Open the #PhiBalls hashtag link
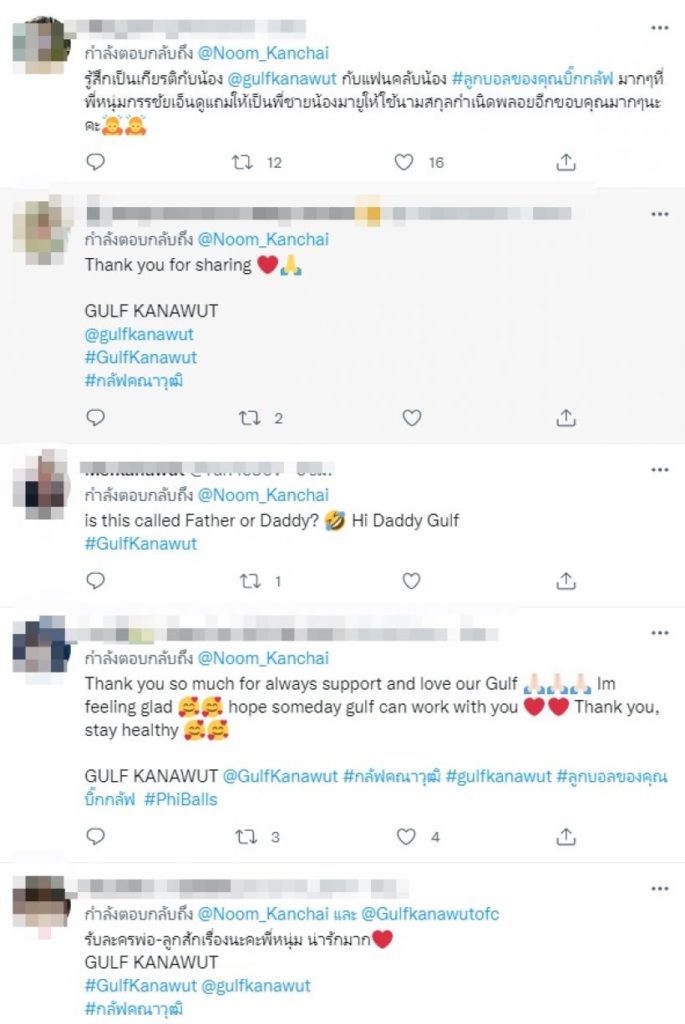The image size is (685, 1024). coord(181,799)
